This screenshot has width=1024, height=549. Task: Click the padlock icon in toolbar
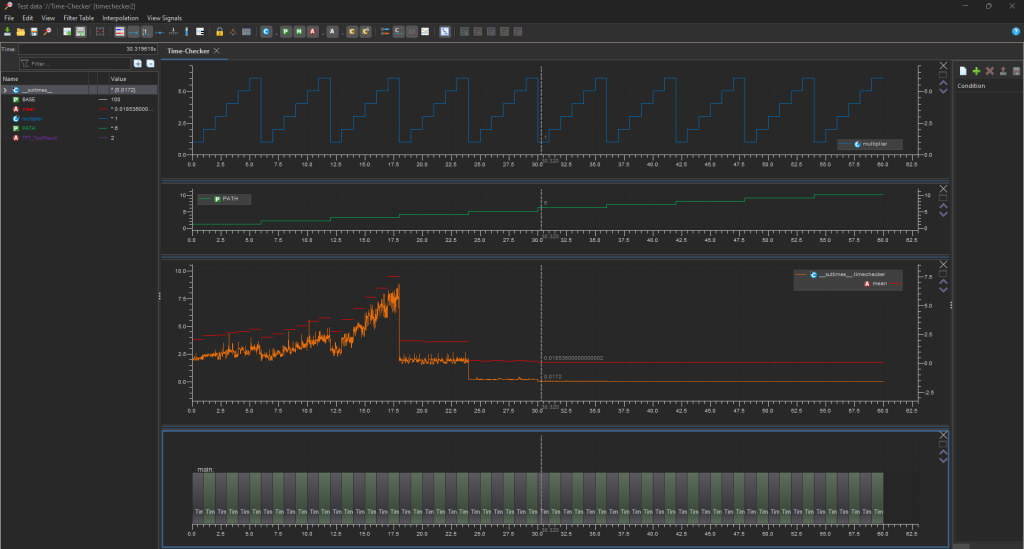point(219,32)
